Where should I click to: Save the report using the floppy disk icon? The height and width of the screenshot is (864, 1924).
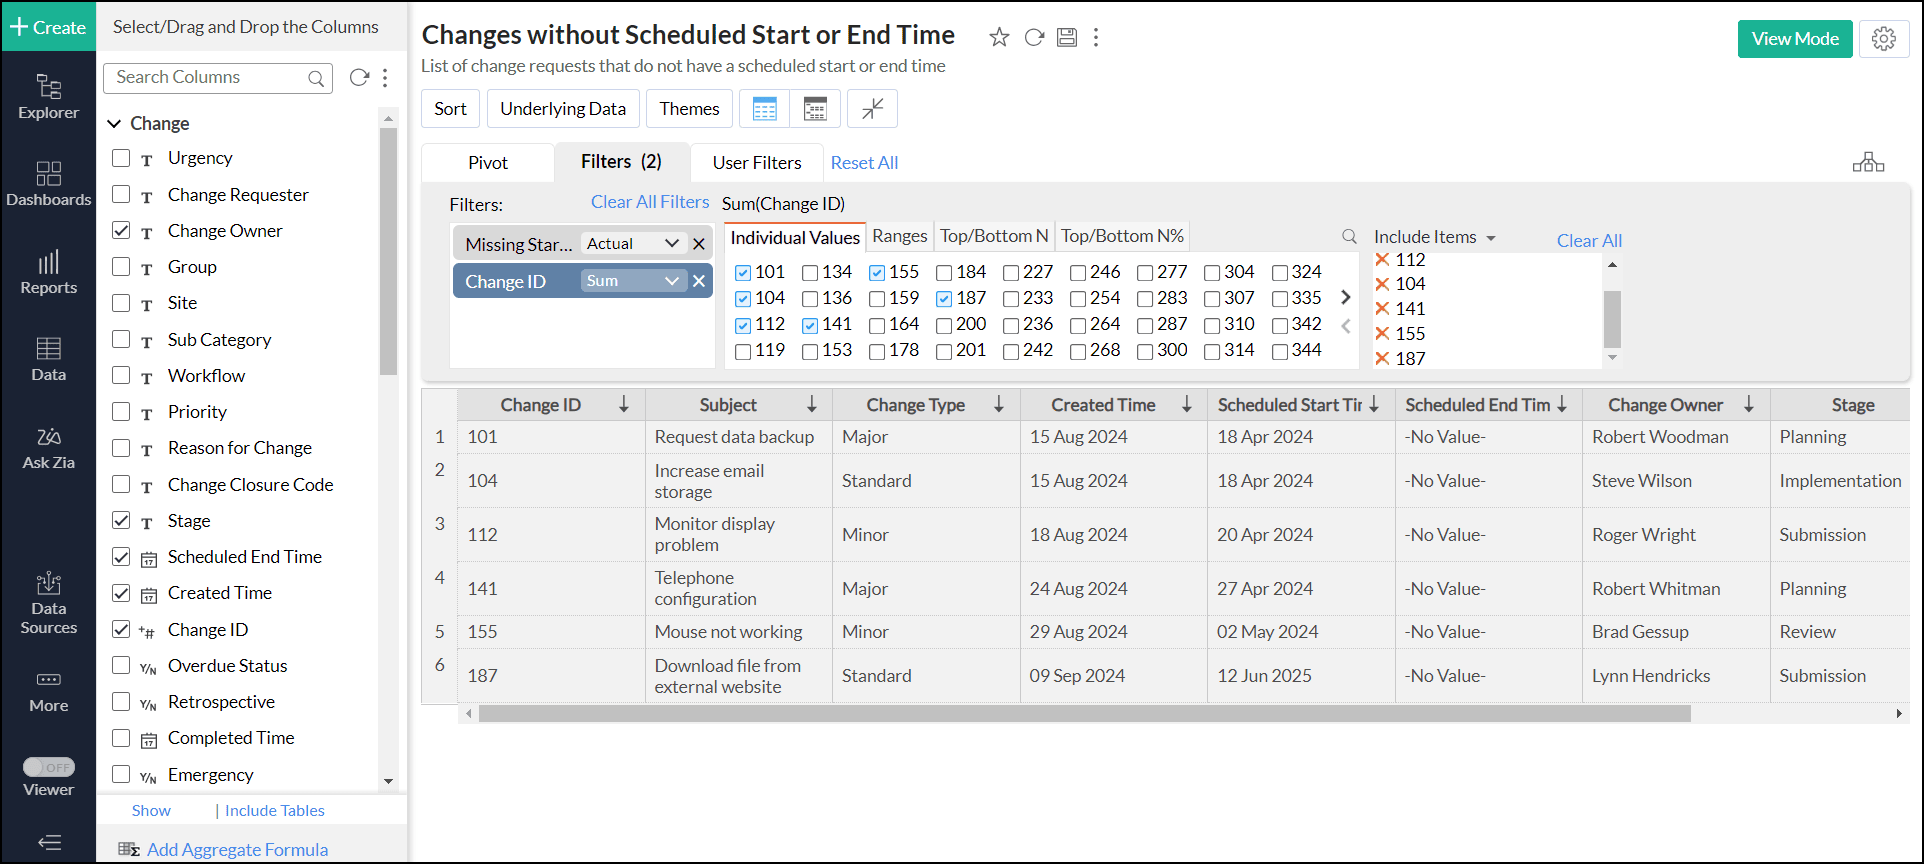click(1067, 38)
